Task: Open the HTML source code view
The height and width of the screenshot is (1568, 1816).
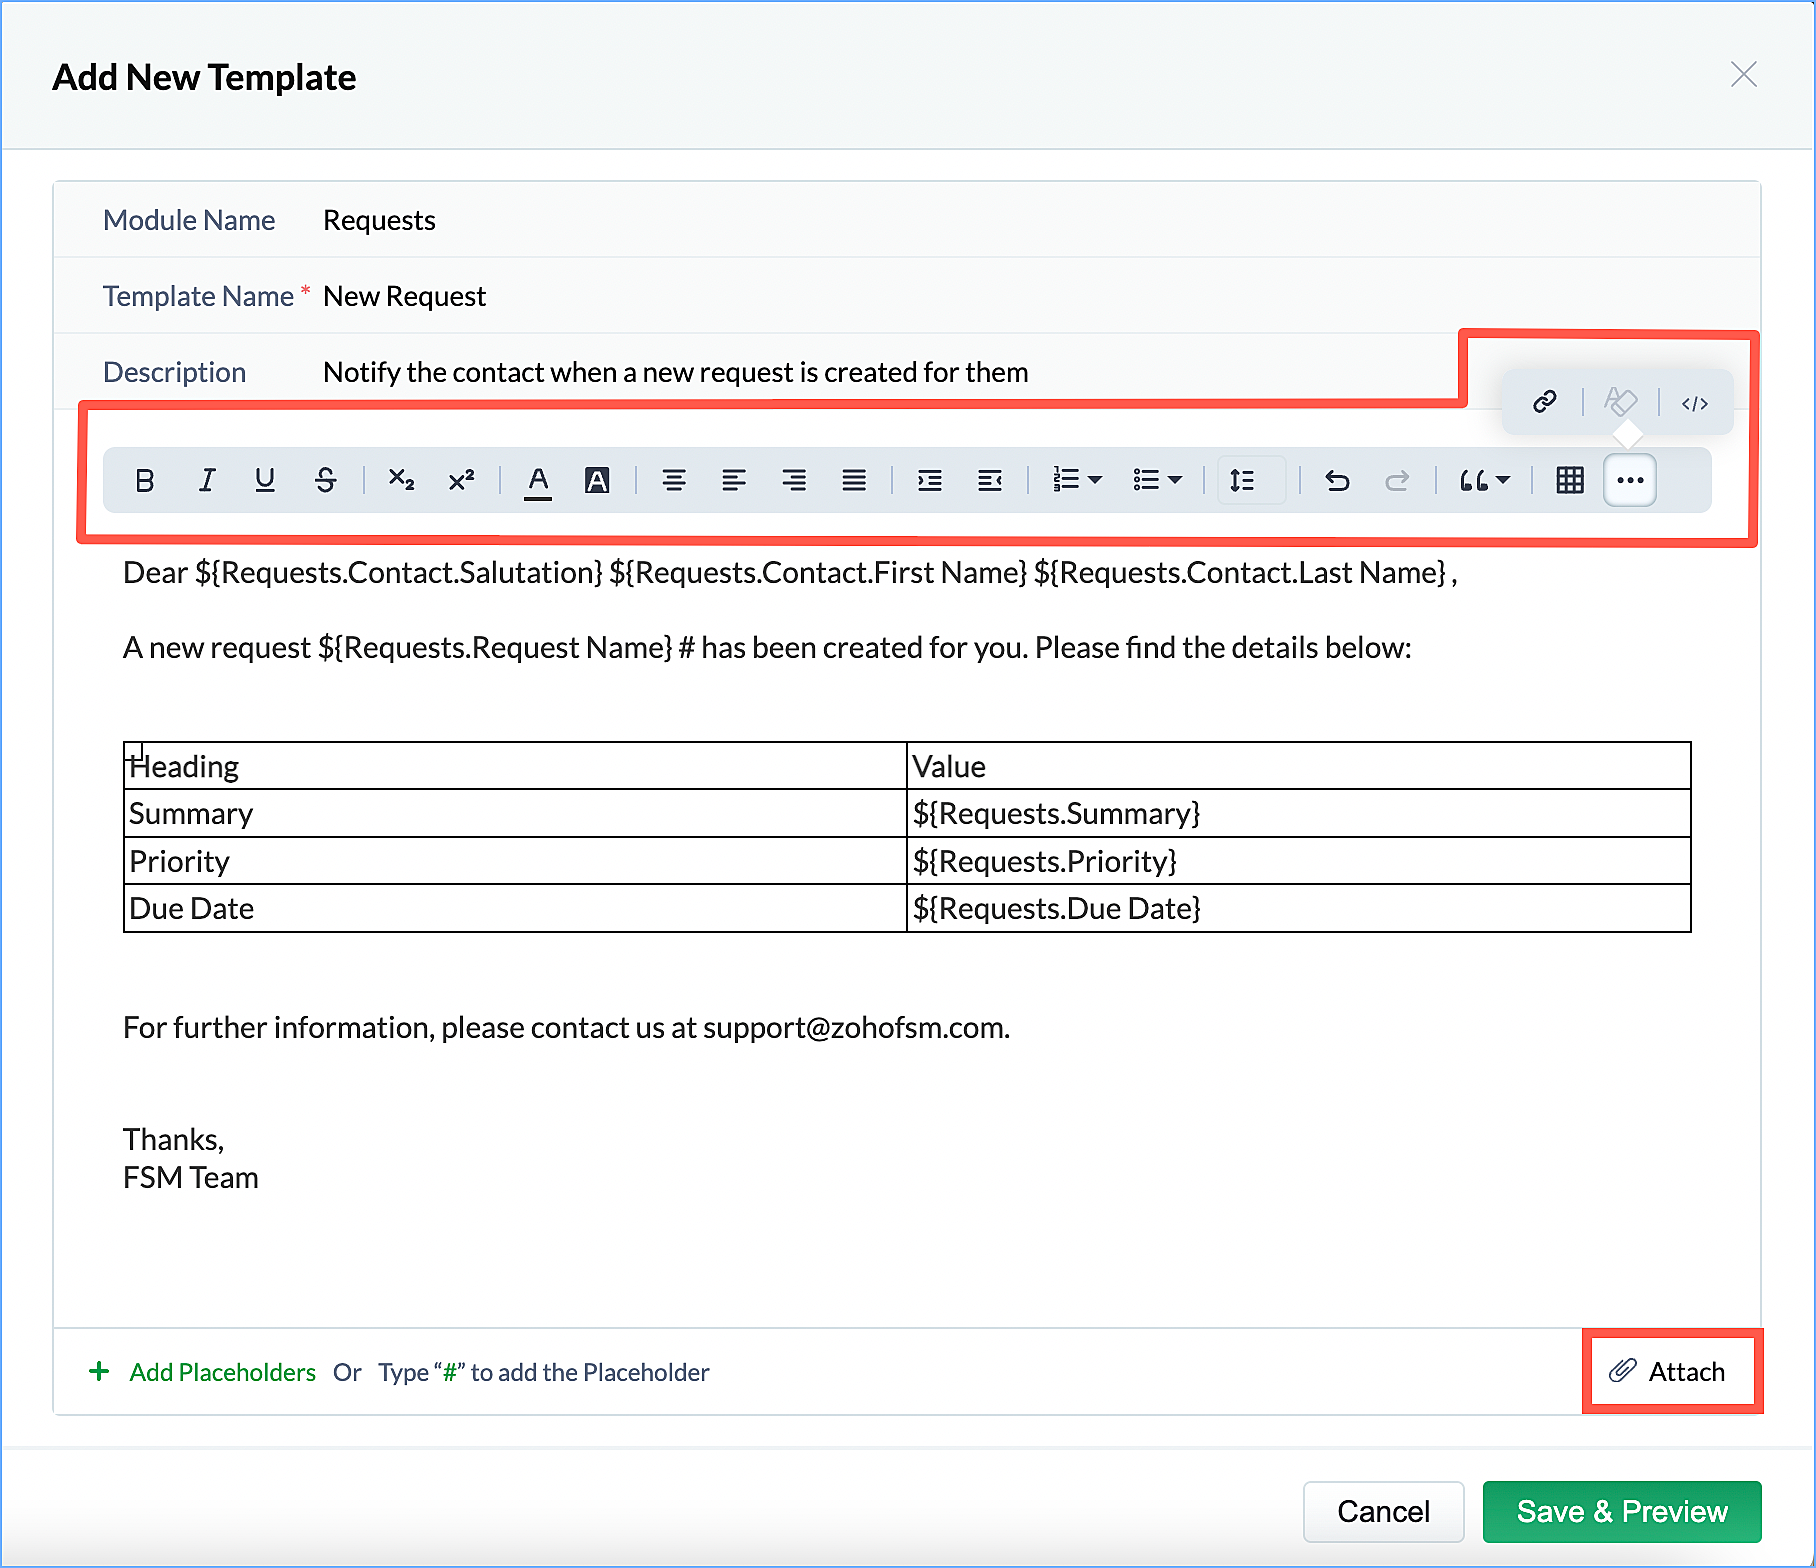Action: point(1694,403)
